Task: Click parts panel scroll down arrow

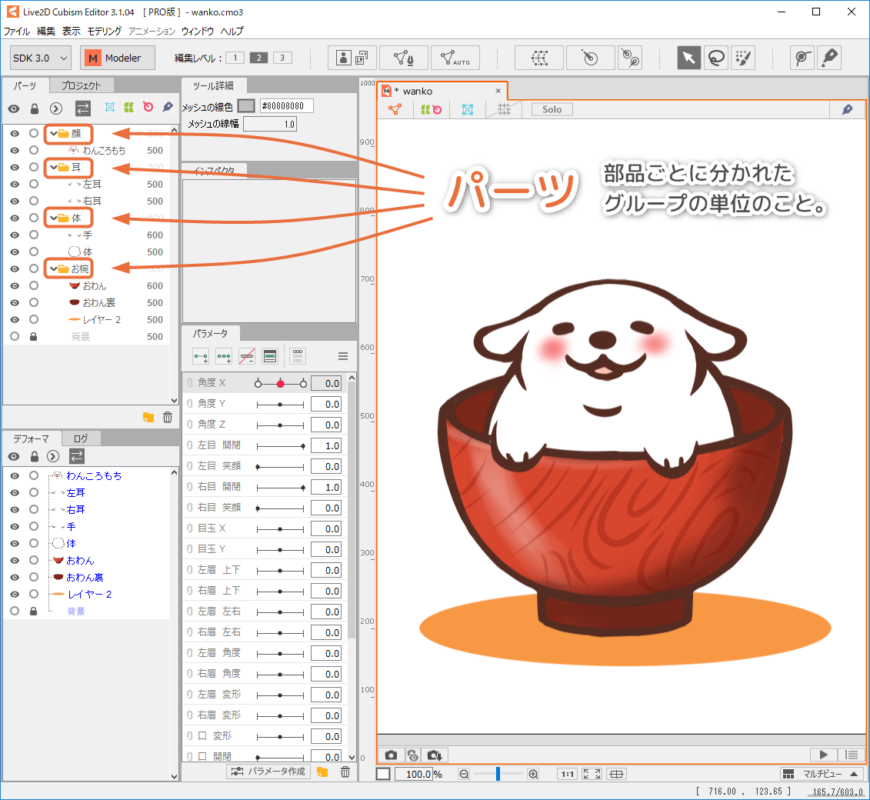Action: pyautogui.click(x=174, y=400)
